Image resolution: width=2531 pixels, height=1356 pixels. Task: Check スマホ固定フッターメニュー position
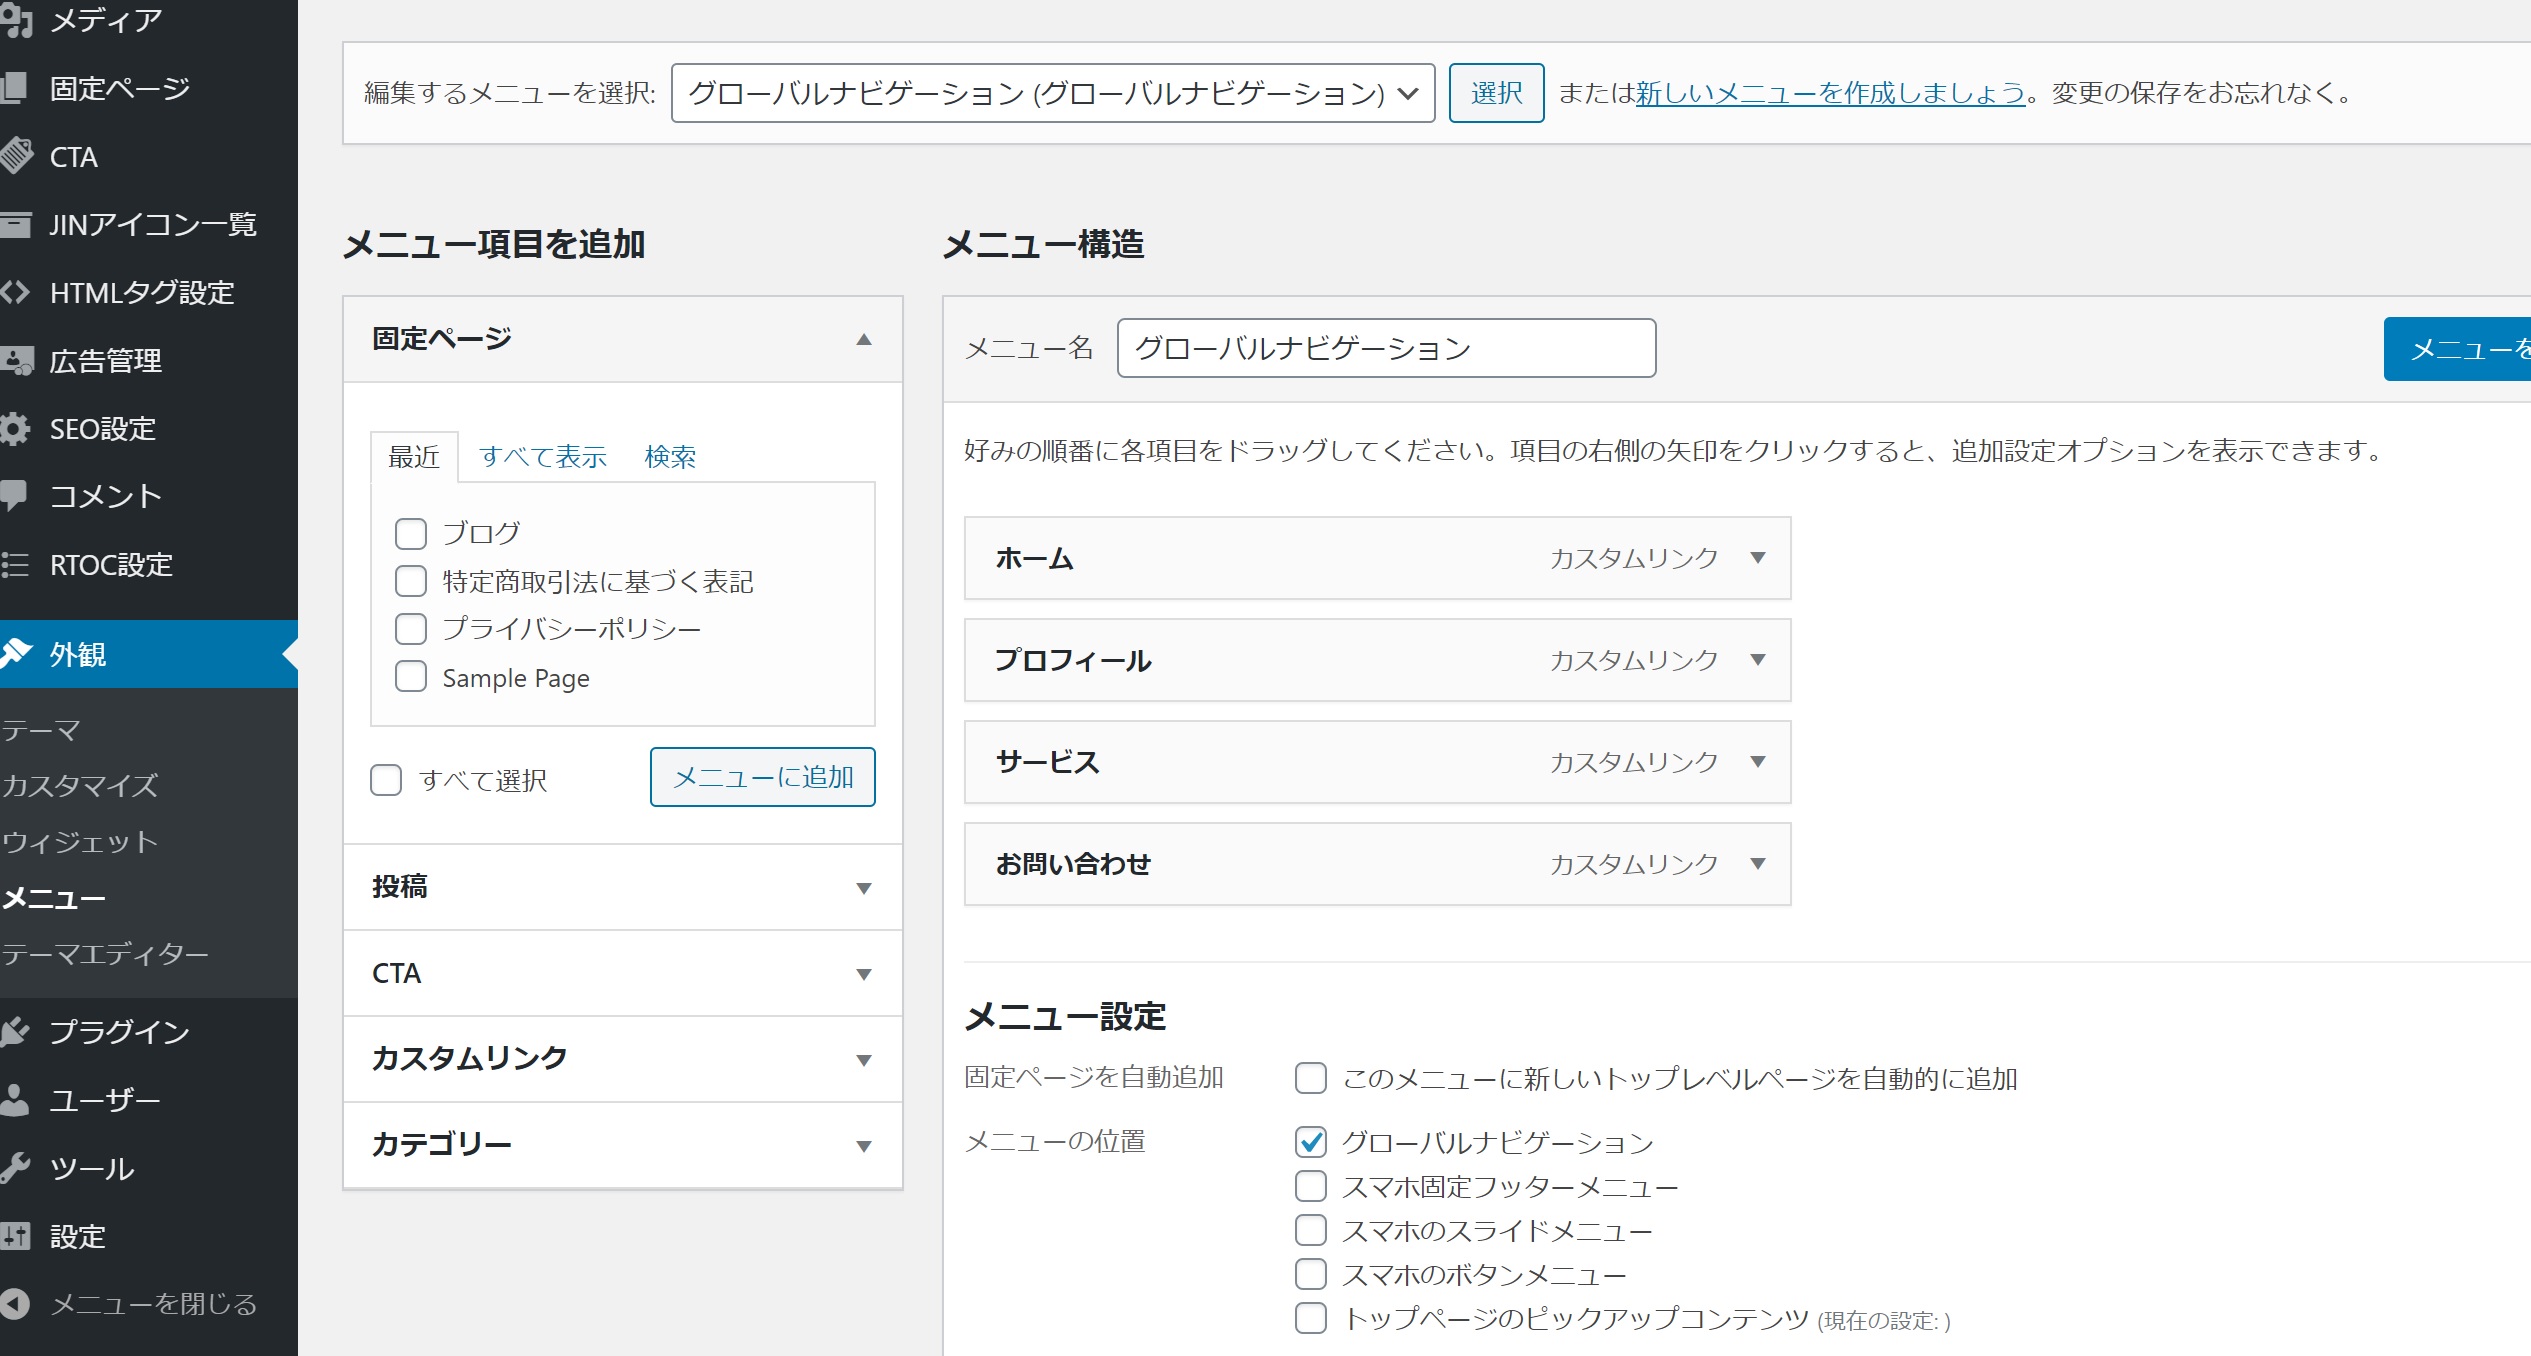1311,1186
